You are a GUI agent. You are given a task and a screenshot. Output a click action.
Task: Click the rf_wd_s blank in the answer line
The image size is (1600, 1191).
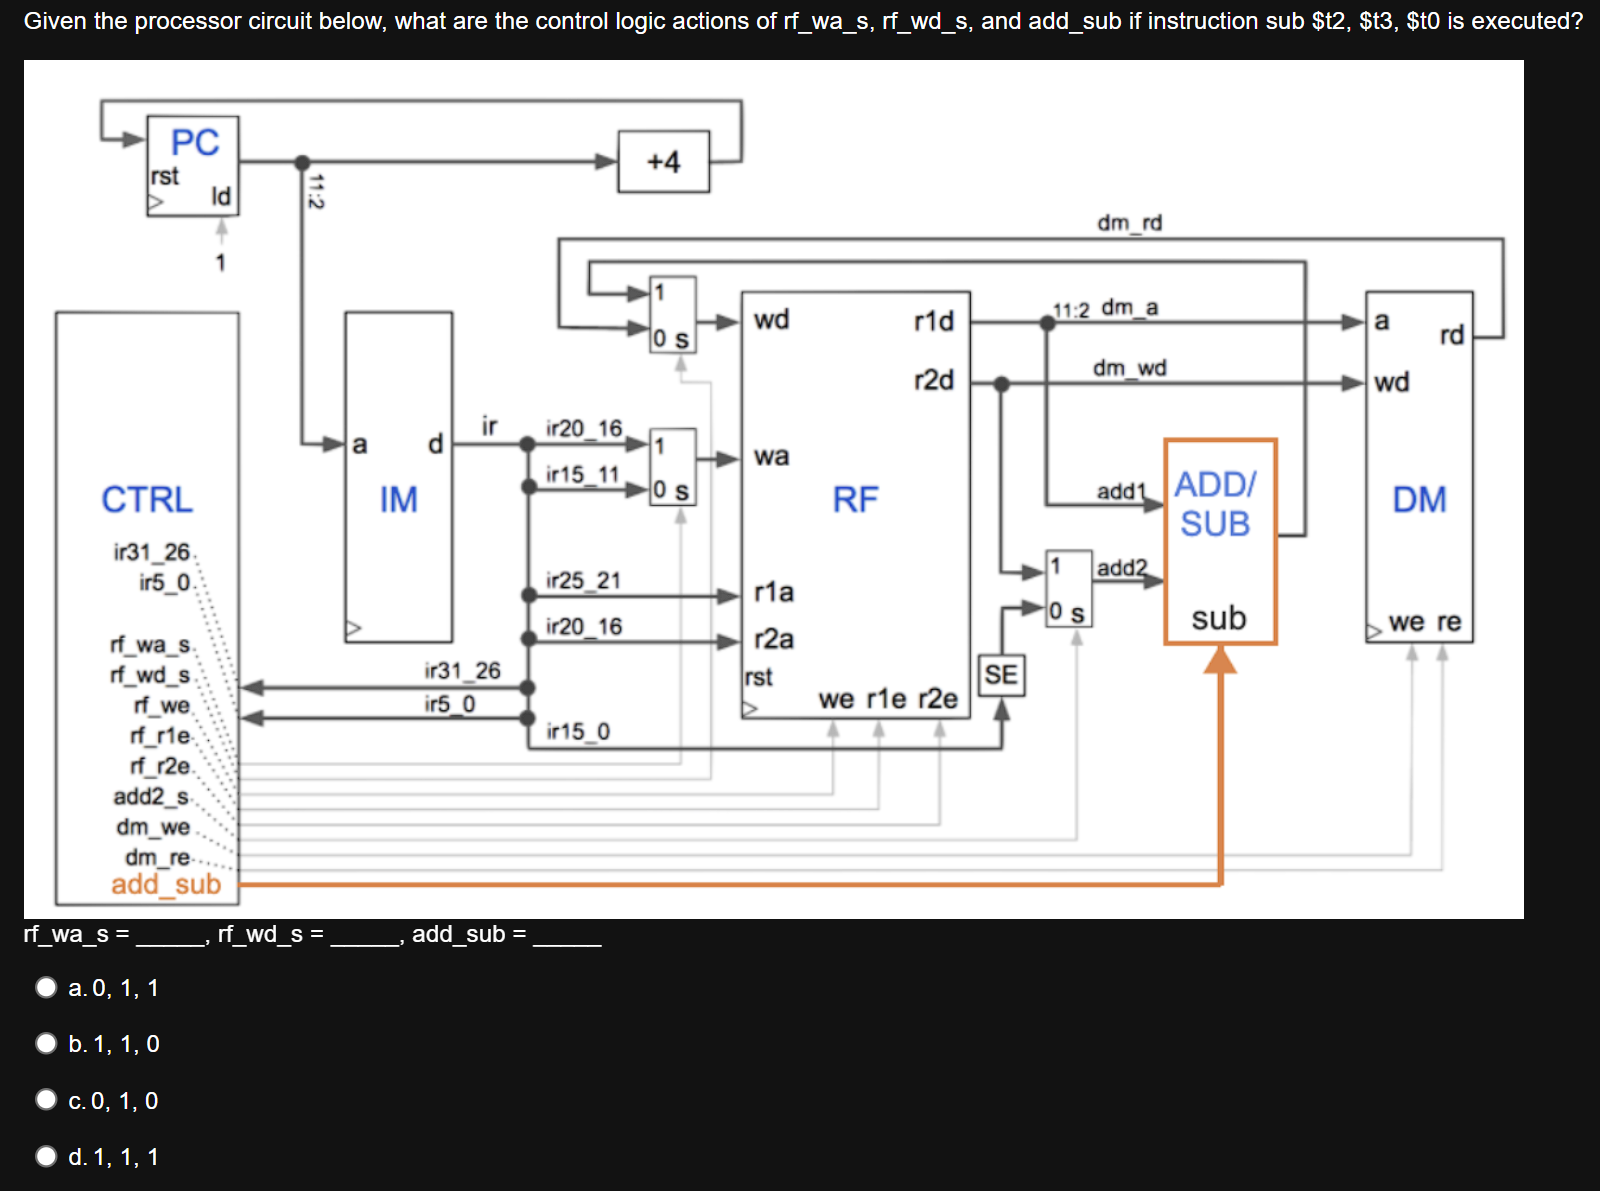point(364,937)
